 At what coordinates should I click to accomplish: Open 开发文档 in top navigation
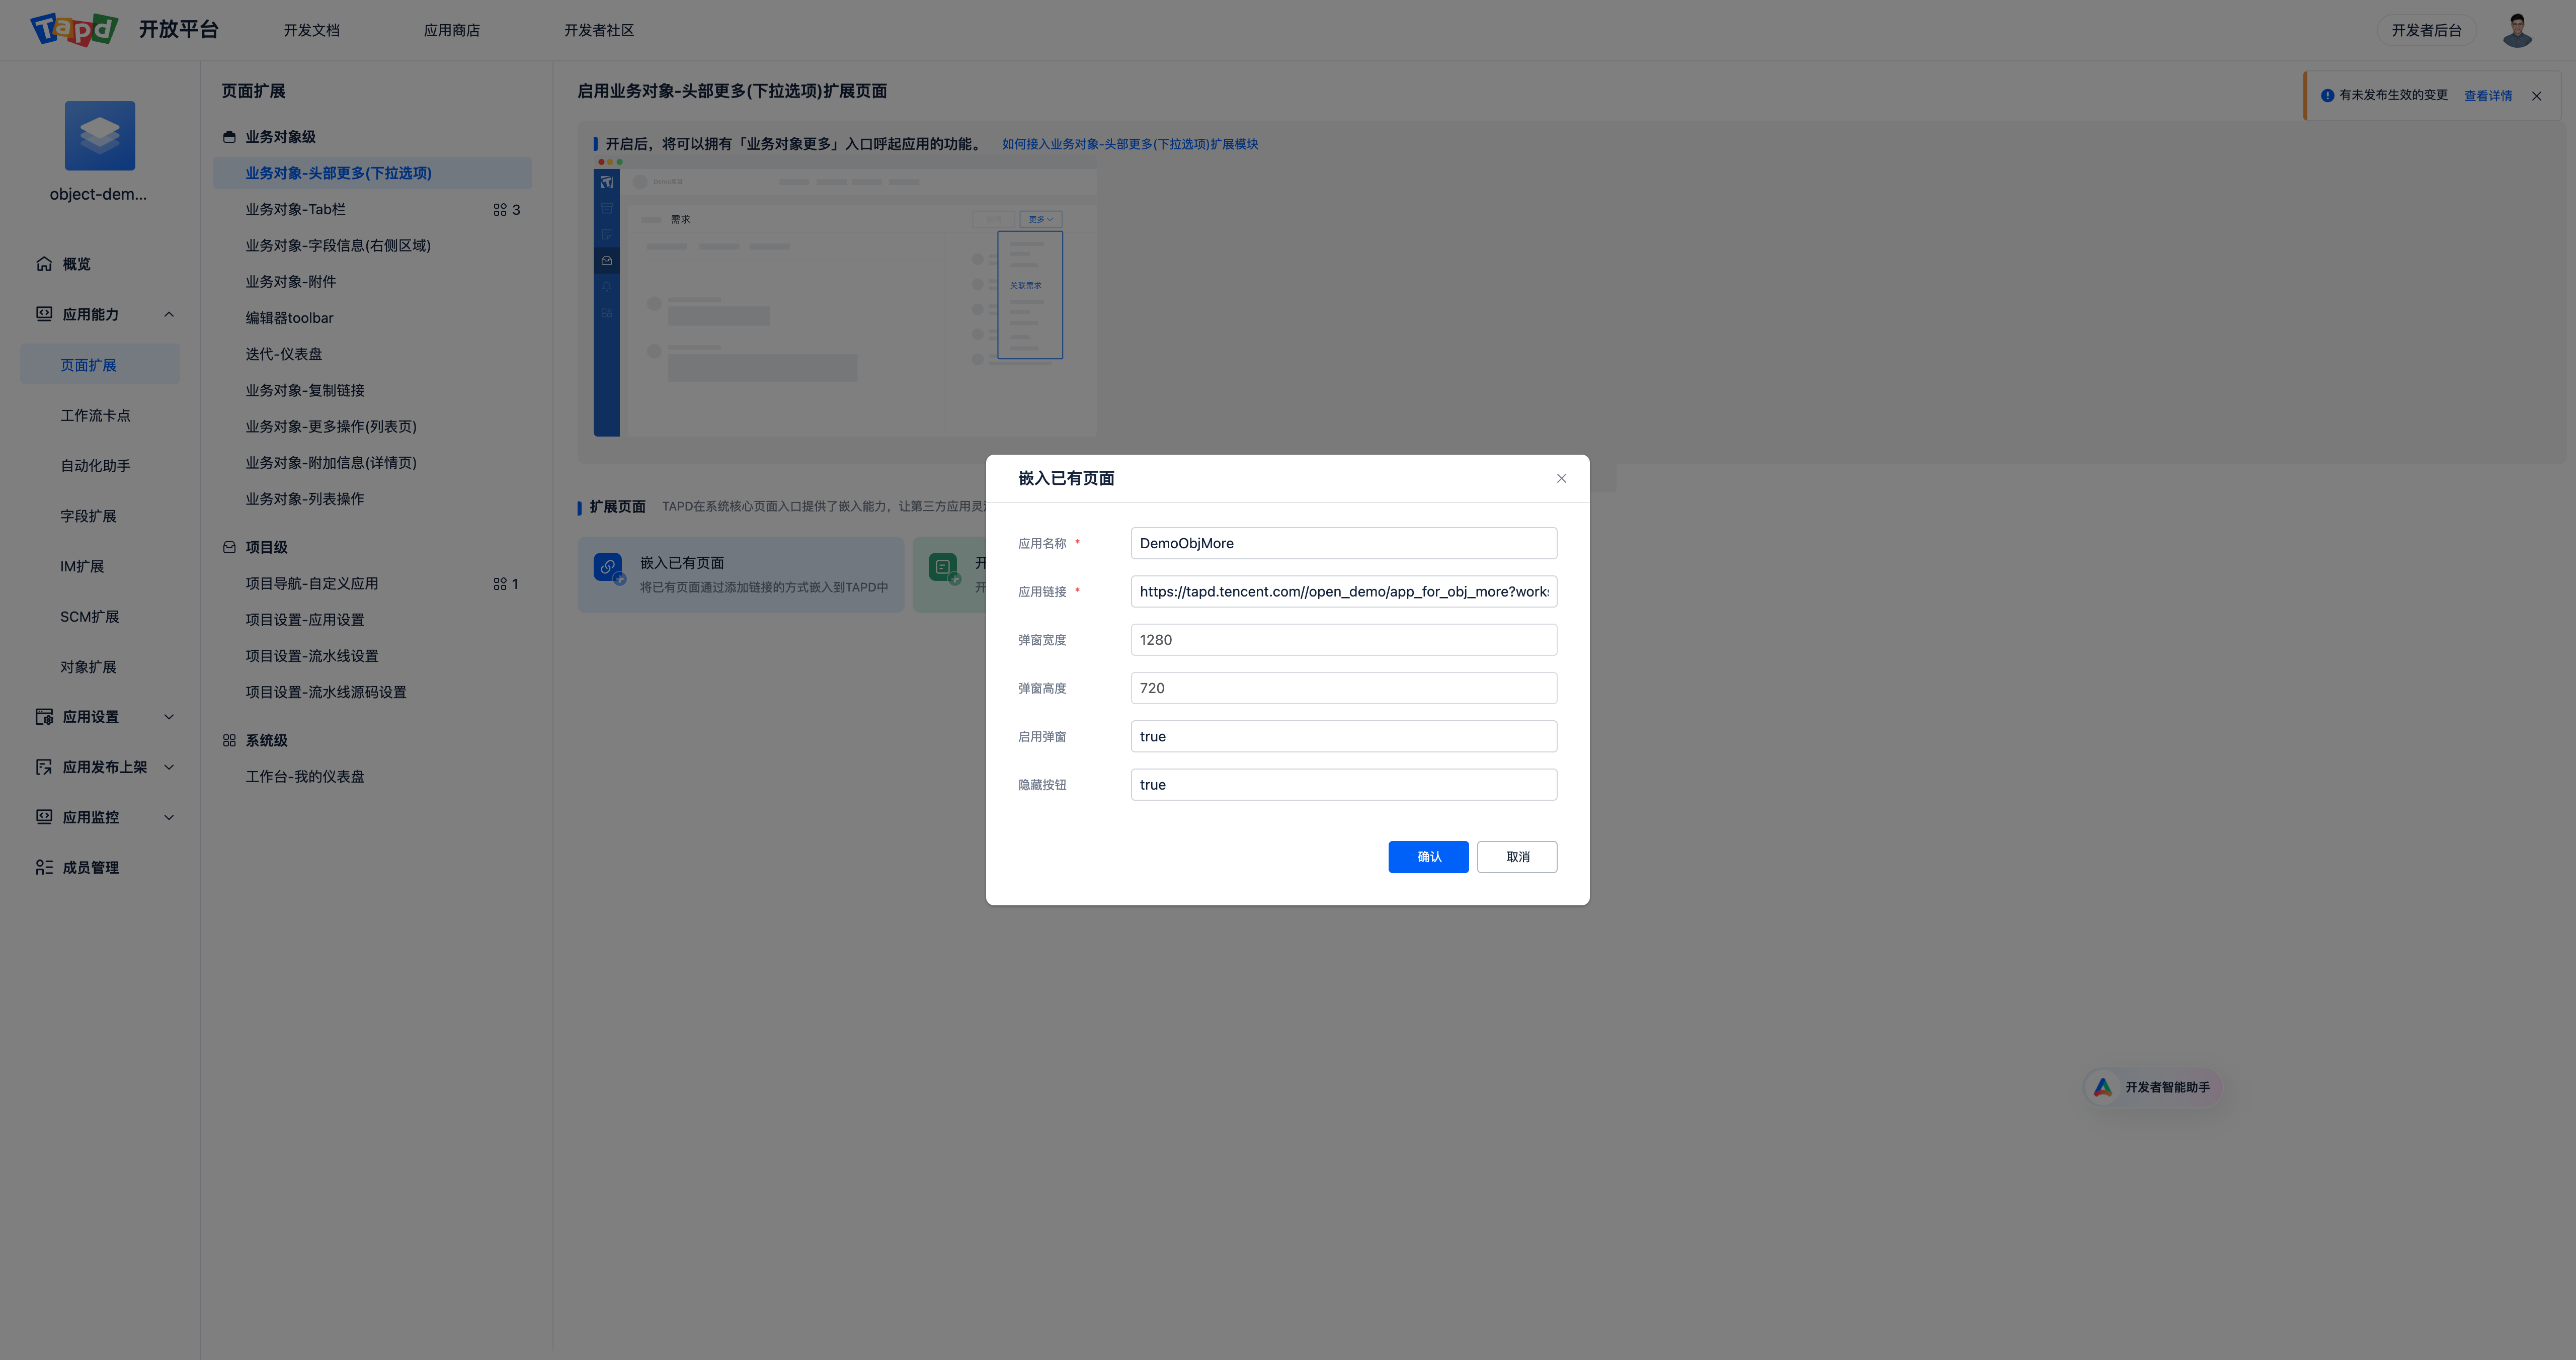[311, 30]
